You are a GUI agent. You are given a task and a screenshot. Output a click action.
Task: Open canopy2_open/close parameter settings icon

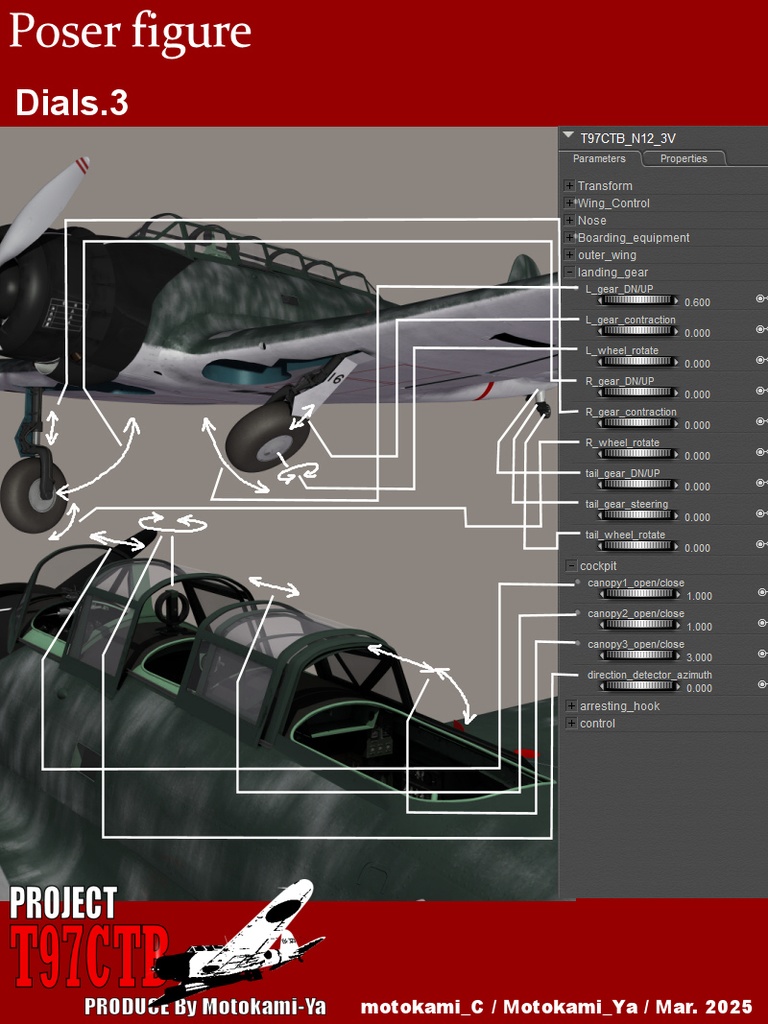click(762, 623)
